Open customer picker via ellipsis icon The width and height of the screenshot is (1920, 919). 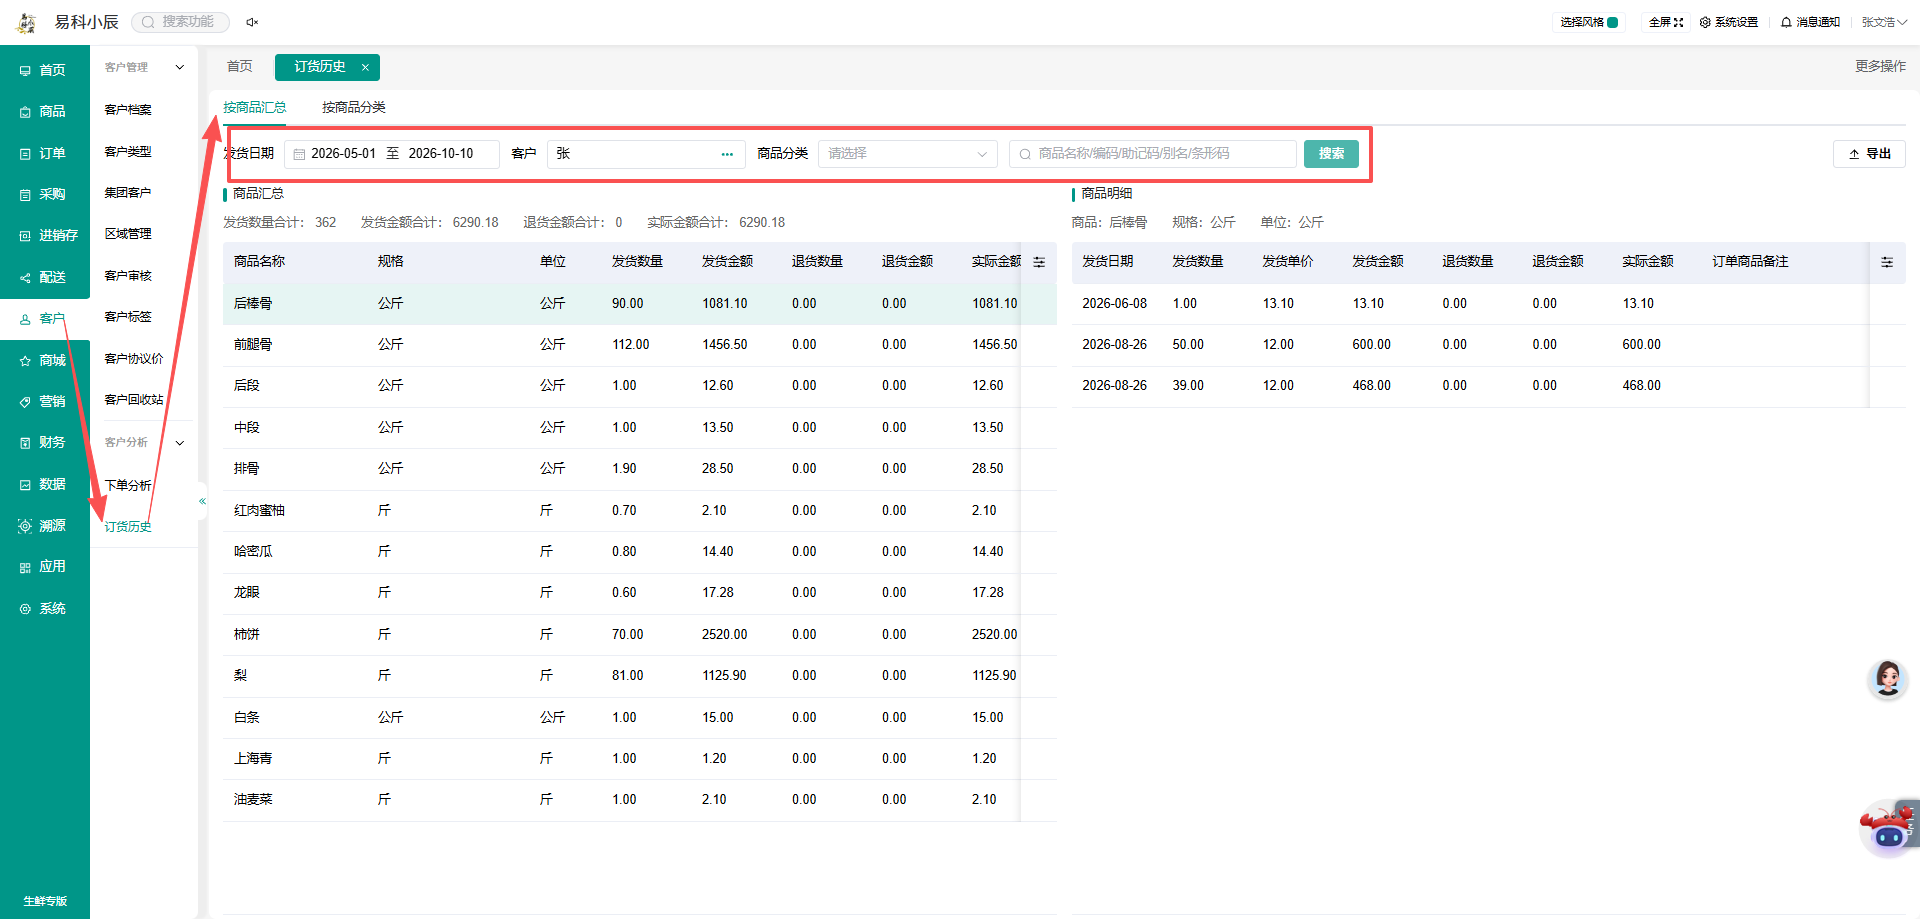727,154
